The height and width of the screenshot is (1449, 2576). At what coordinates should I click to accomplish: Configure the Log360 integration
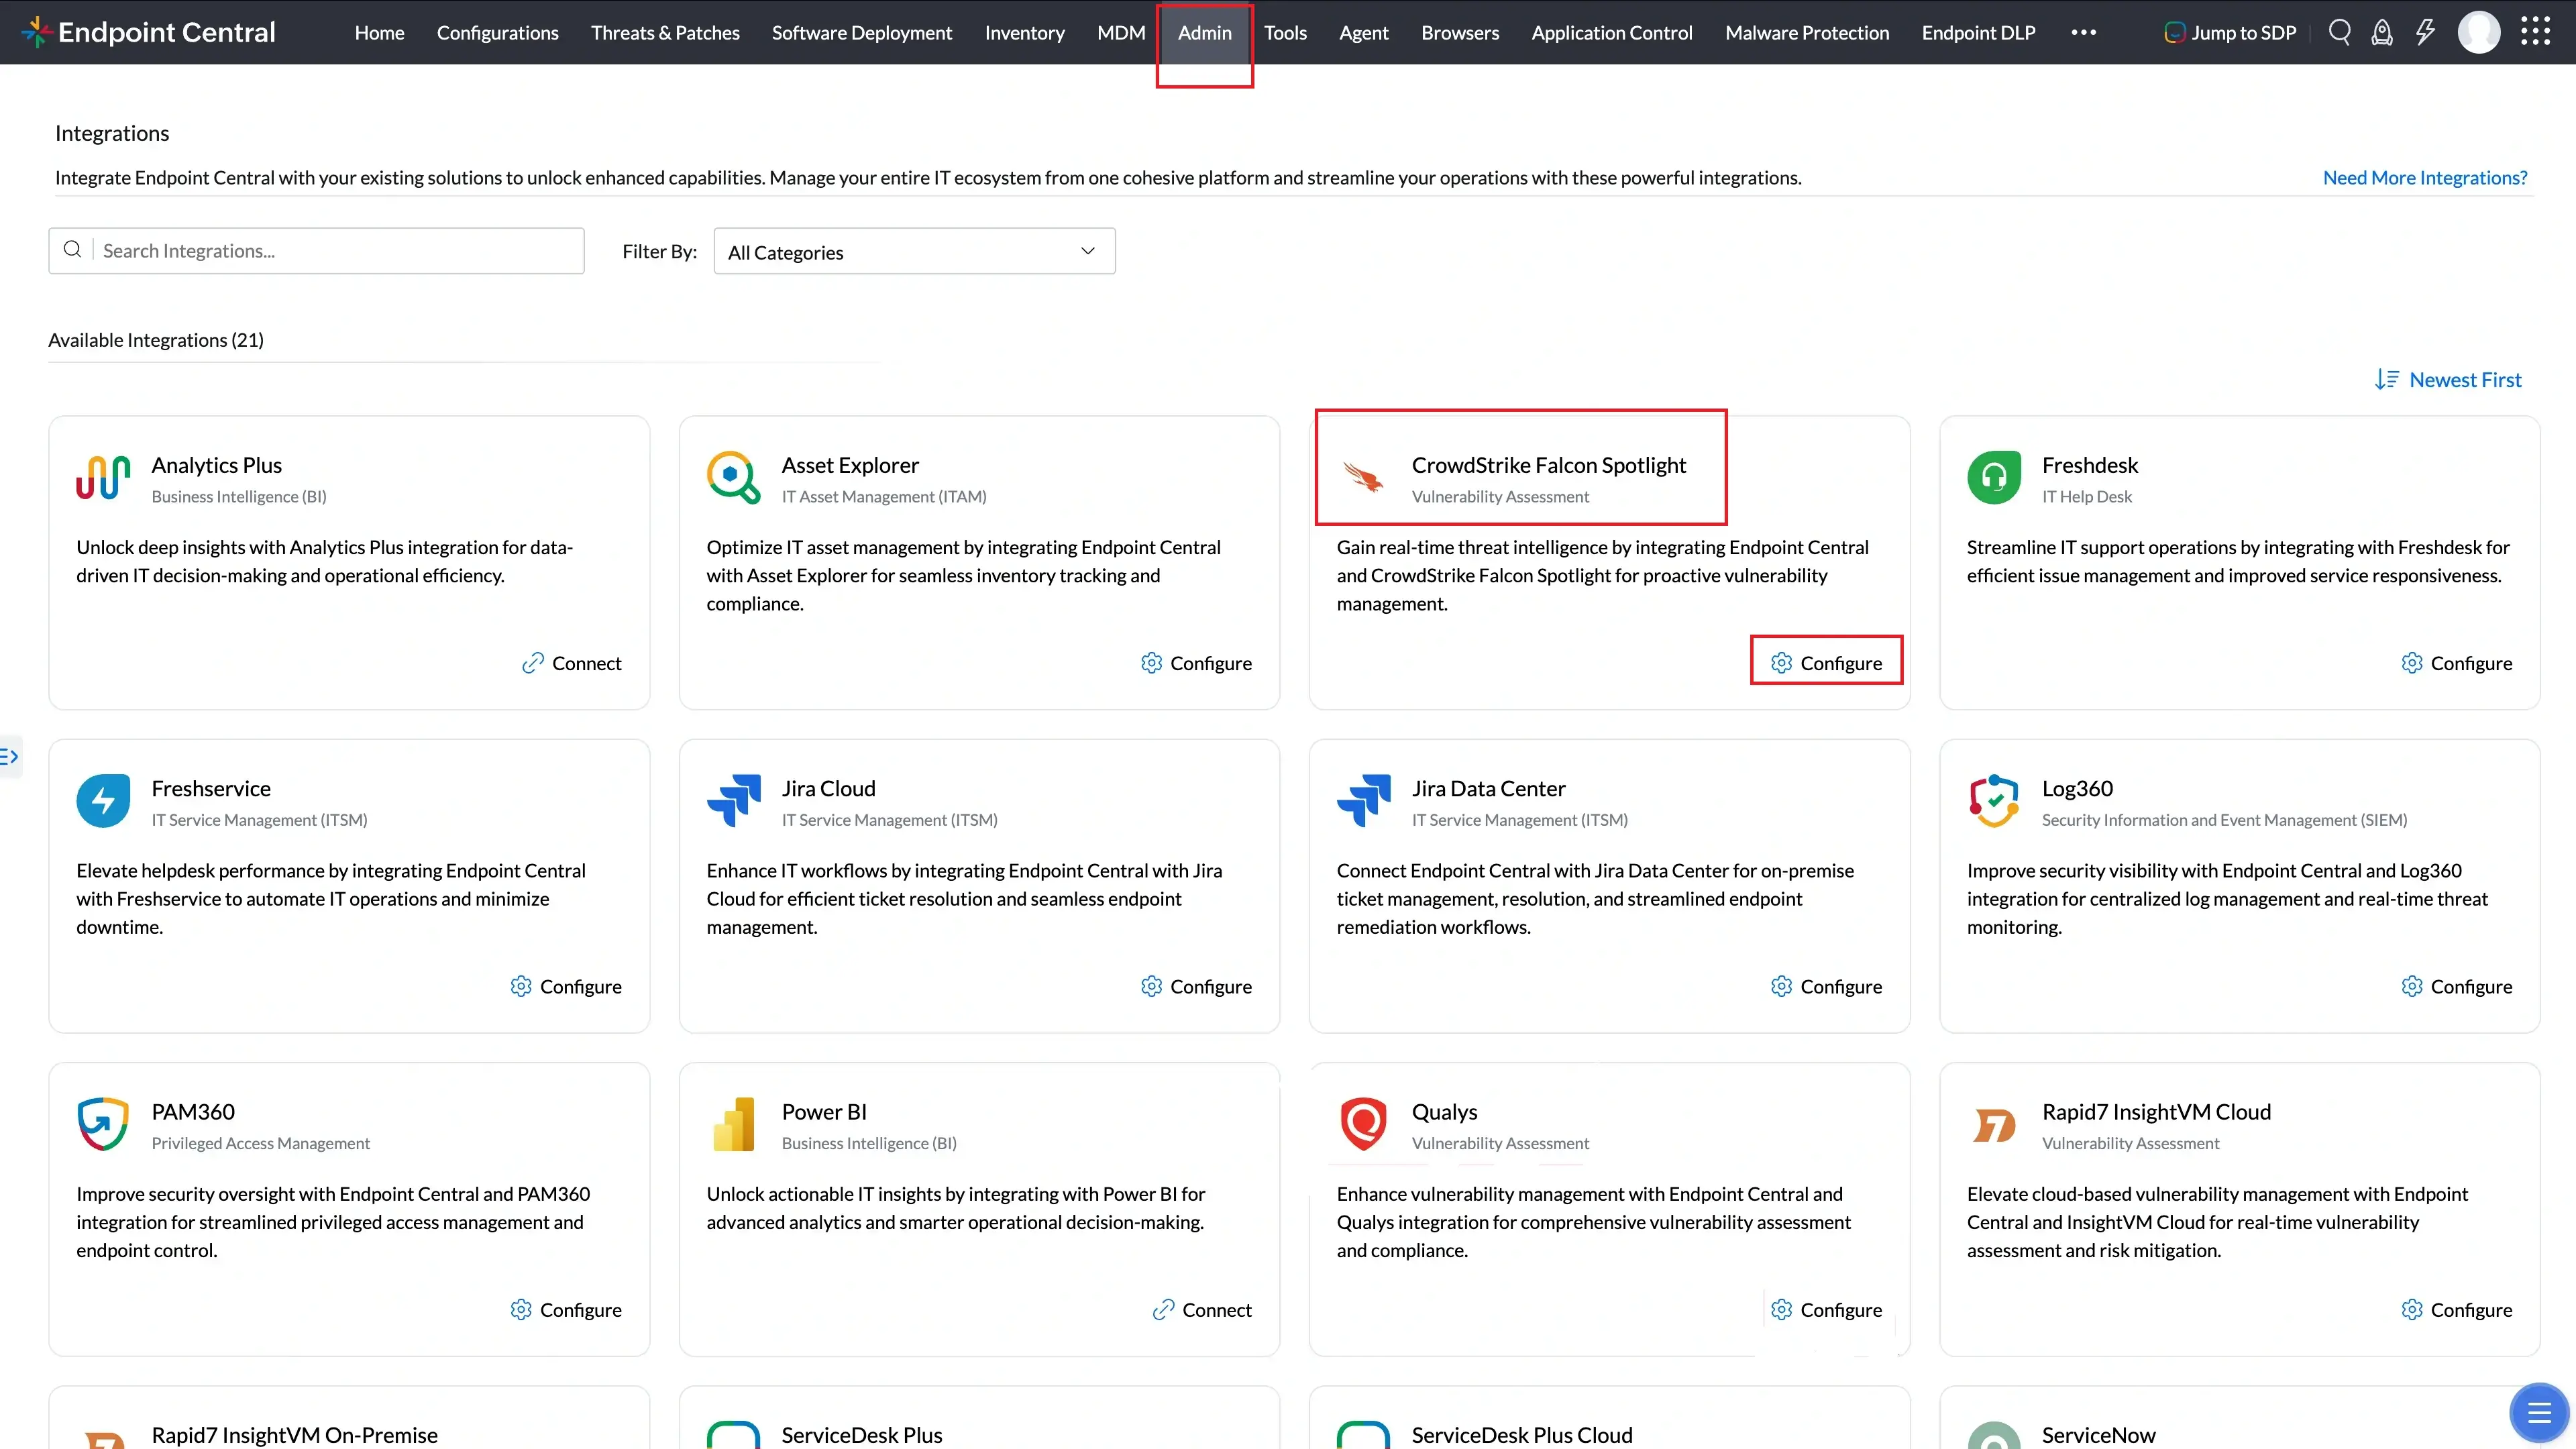click(2456, 986)
